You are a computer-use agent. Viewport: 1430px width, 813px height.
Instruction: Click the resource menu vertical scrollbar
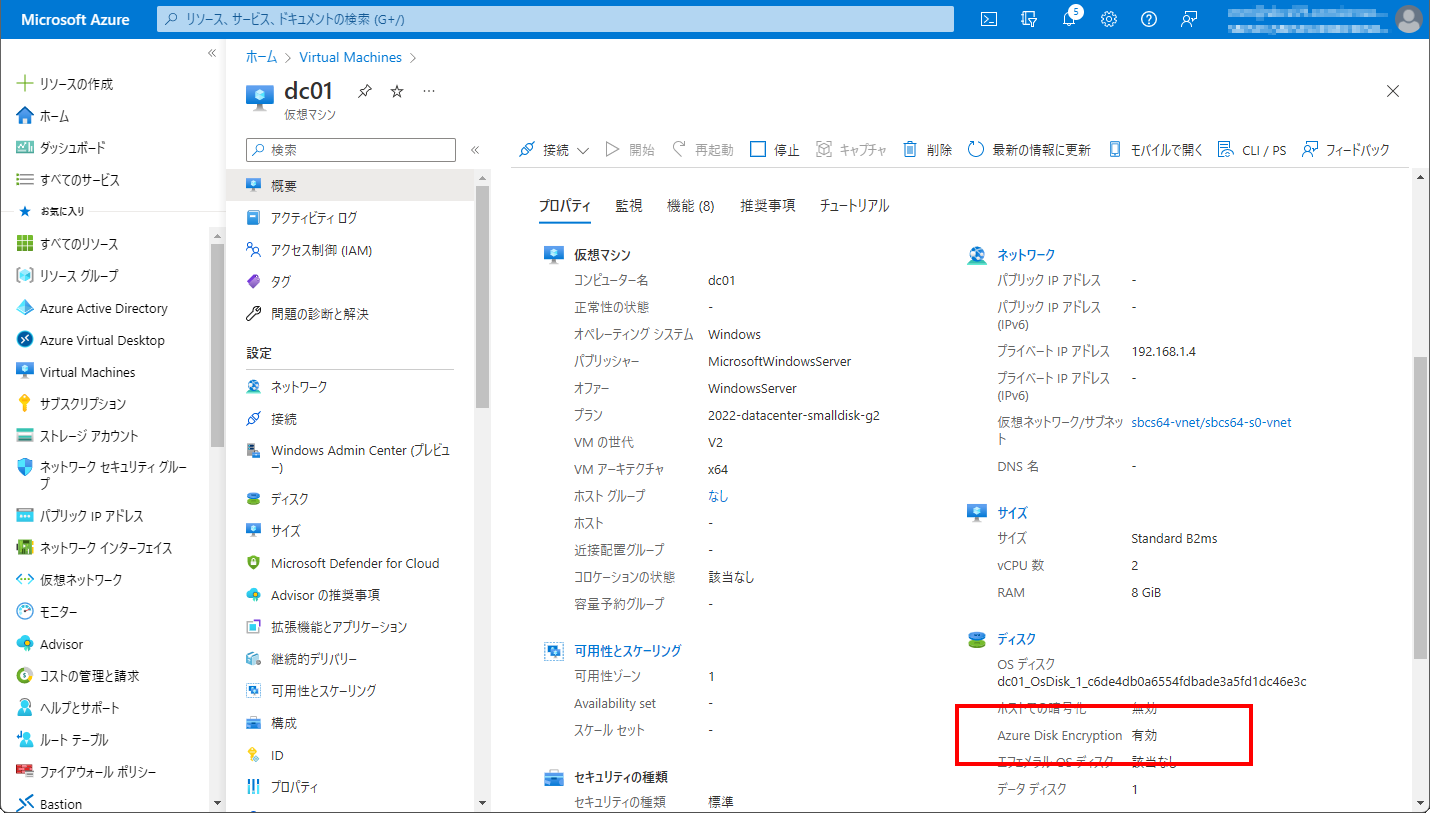click(482, 297)
